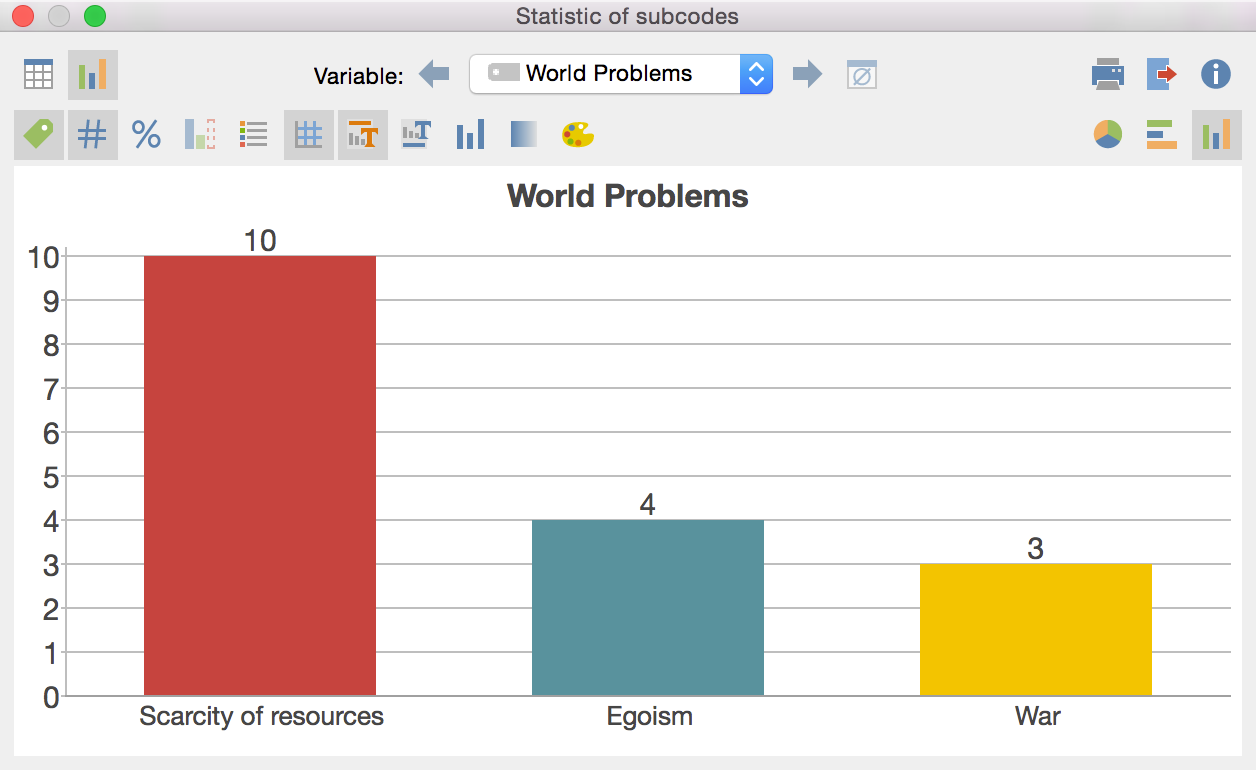Go to previous variable with left arrow
The height and width of the screenshot is (770, 1256).
pos(434,74)
